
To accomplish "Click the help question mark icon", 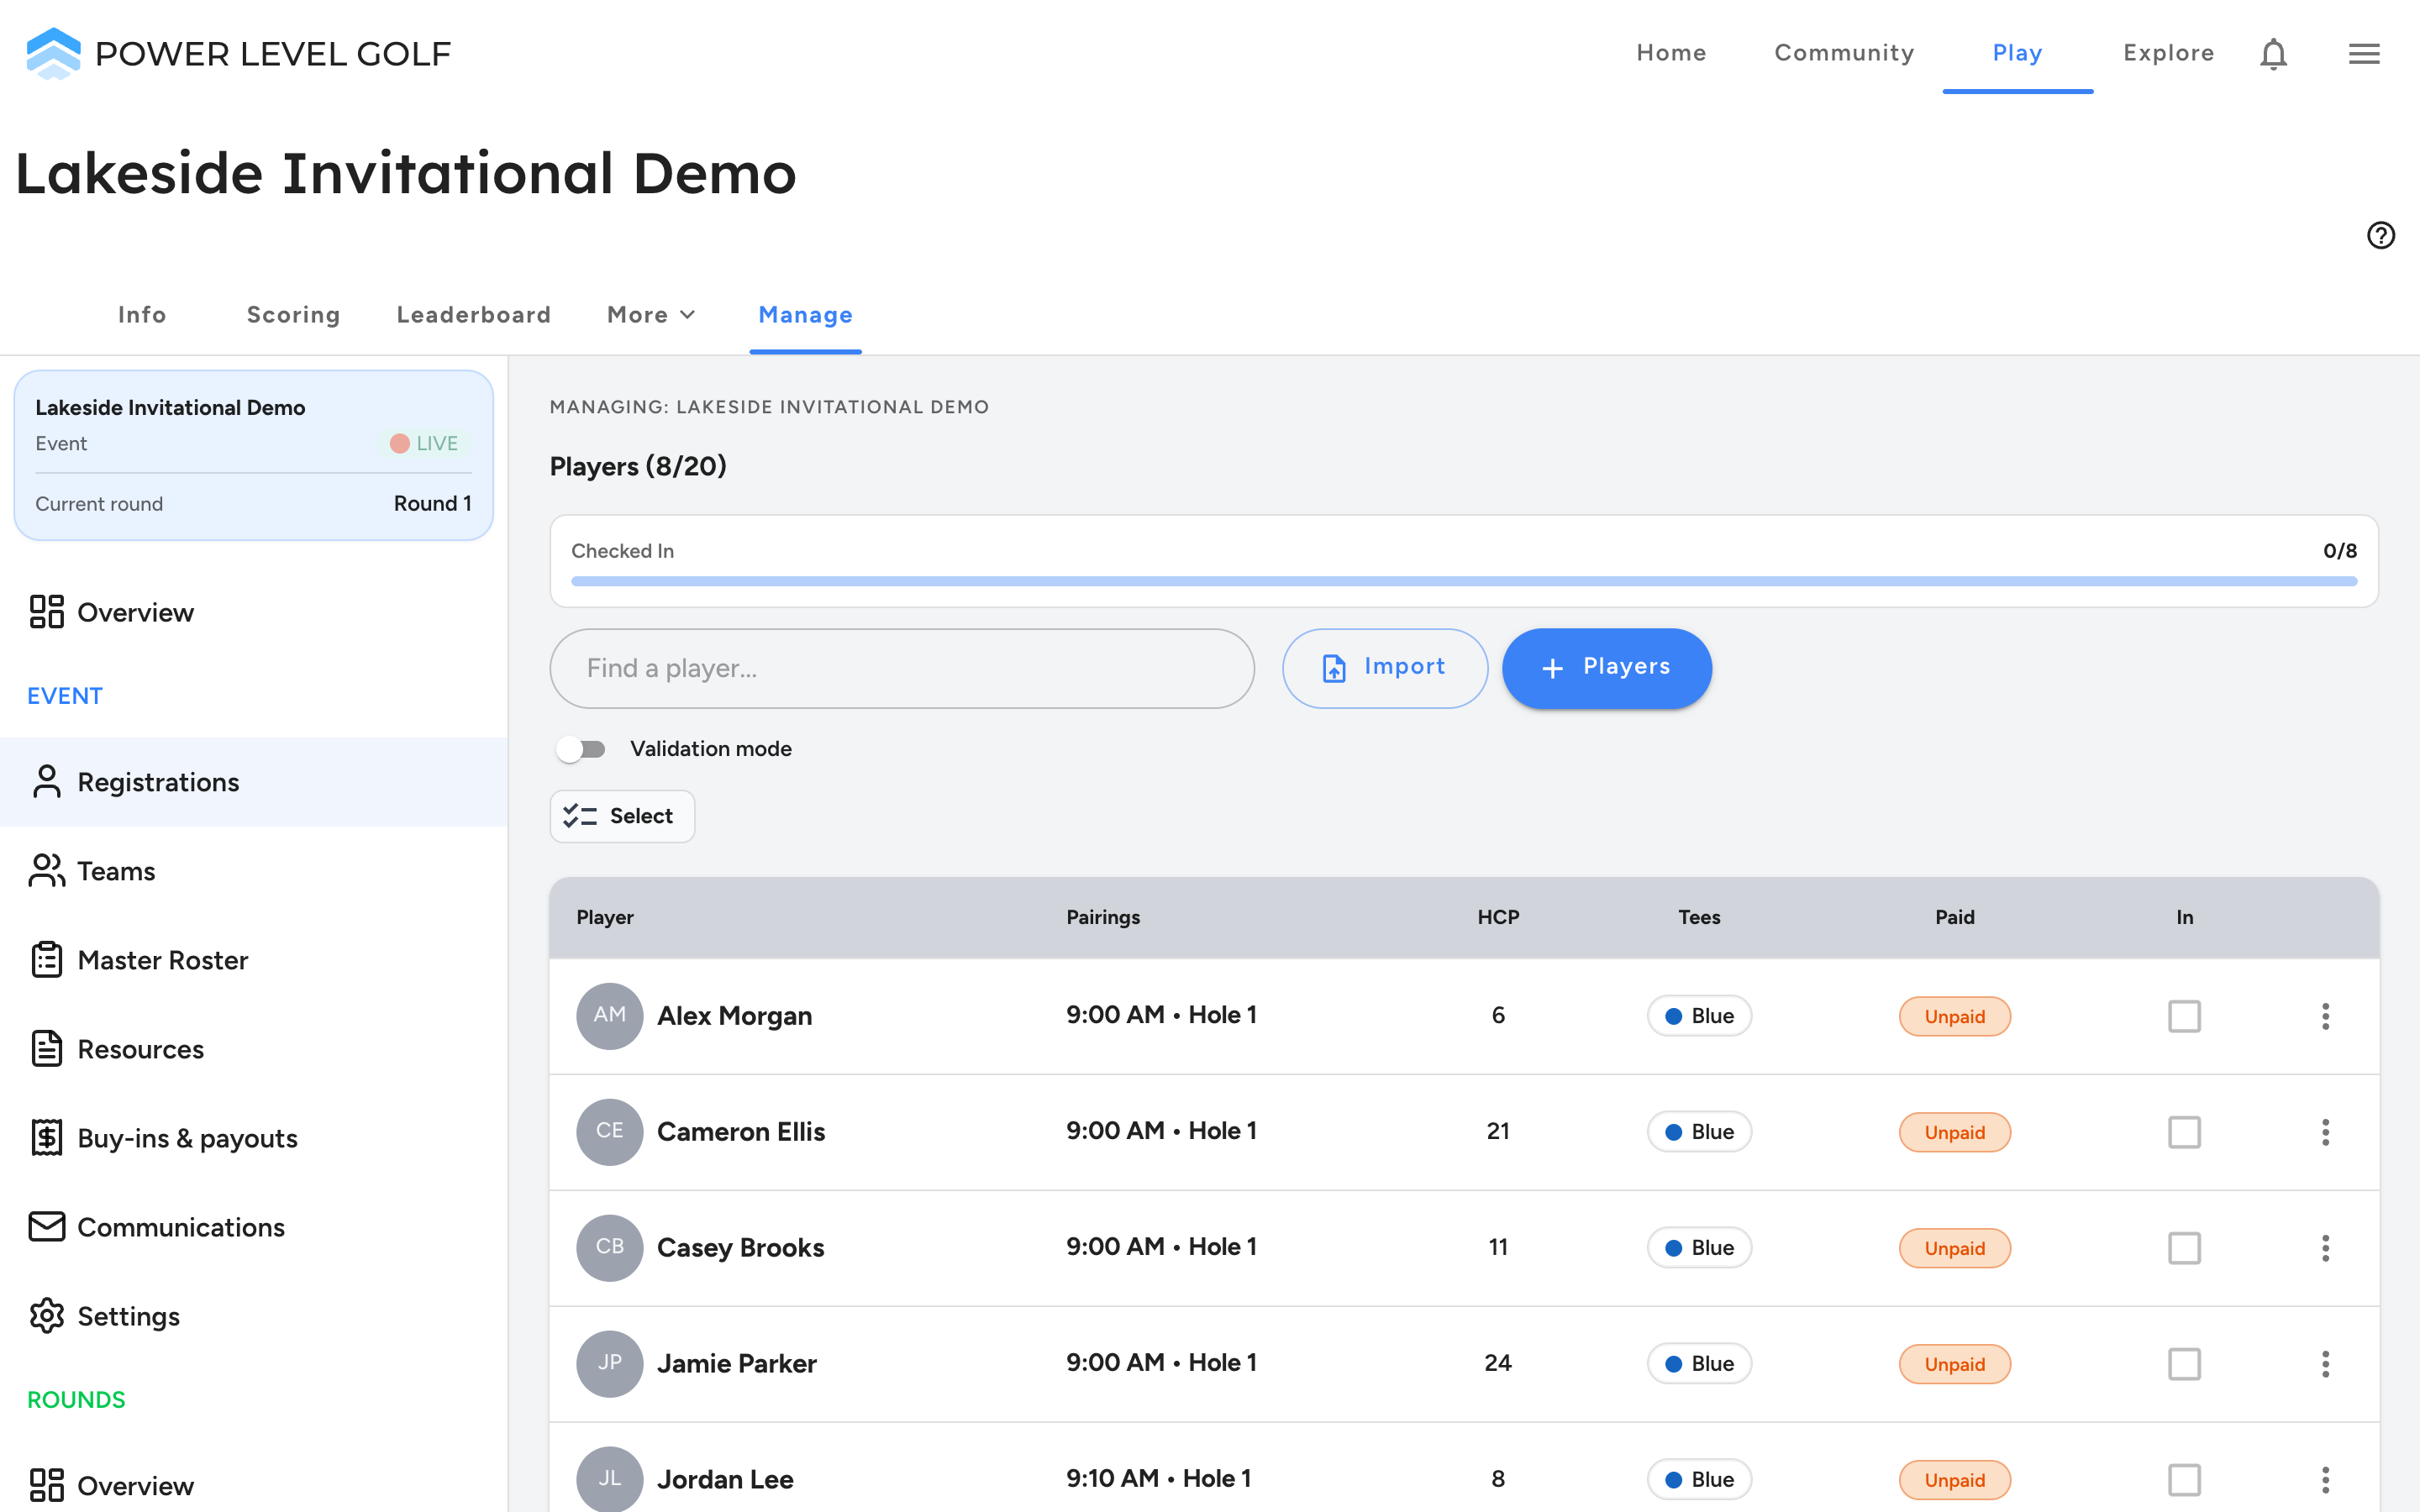I will click(2380, 235).
